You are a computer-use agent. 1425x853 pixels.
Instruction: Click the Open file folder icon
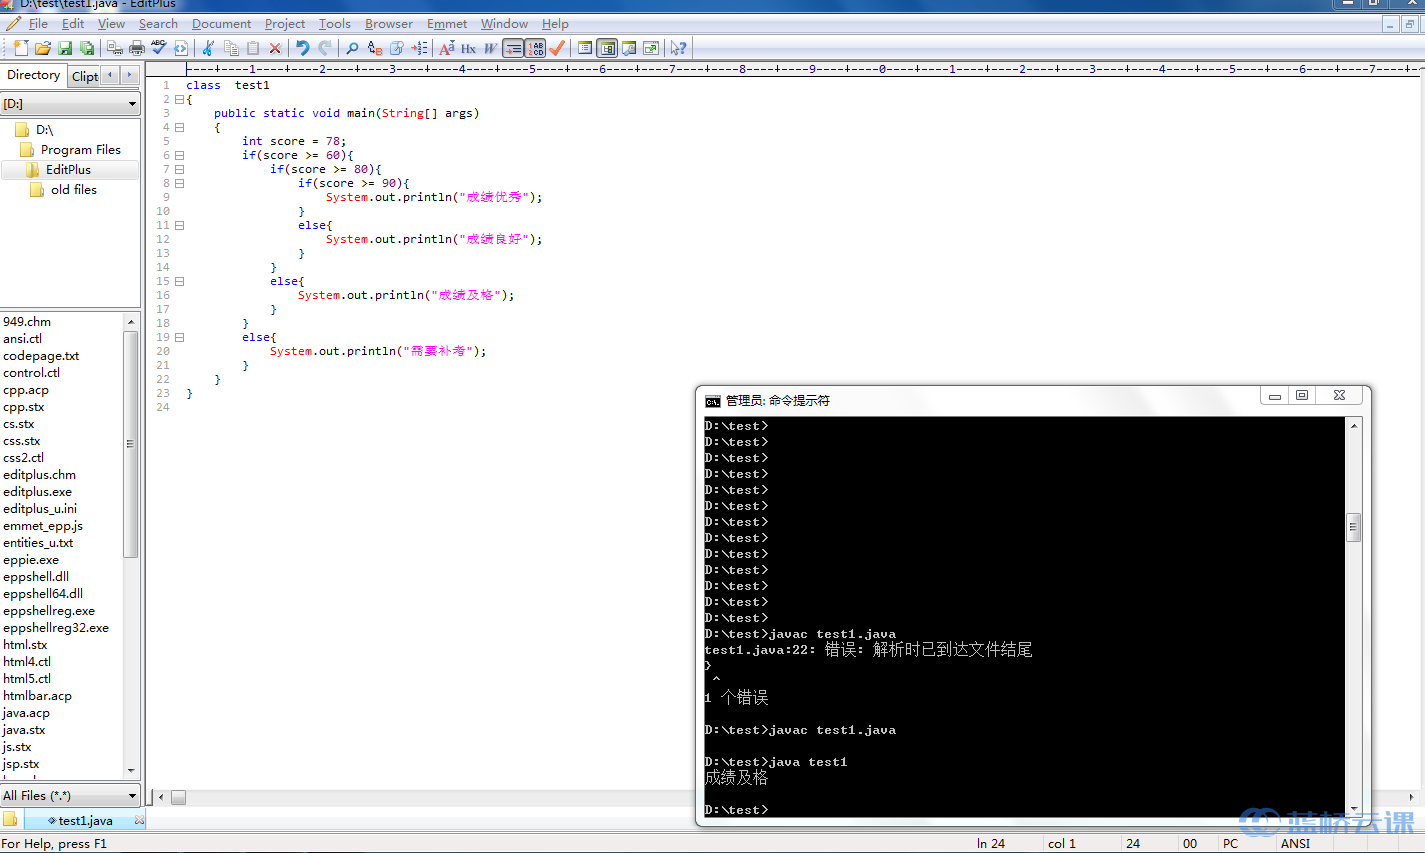tap(43, 48)
